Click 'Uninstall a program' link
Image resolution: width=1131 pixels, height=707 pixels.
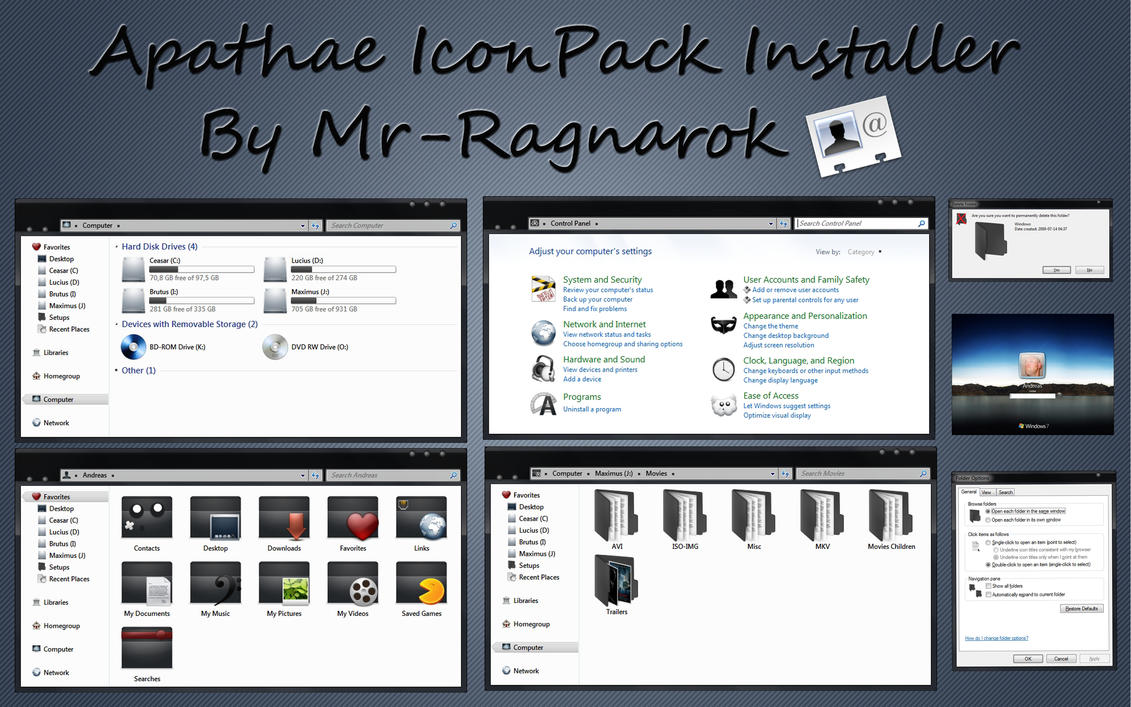click(x=592, y=410)
